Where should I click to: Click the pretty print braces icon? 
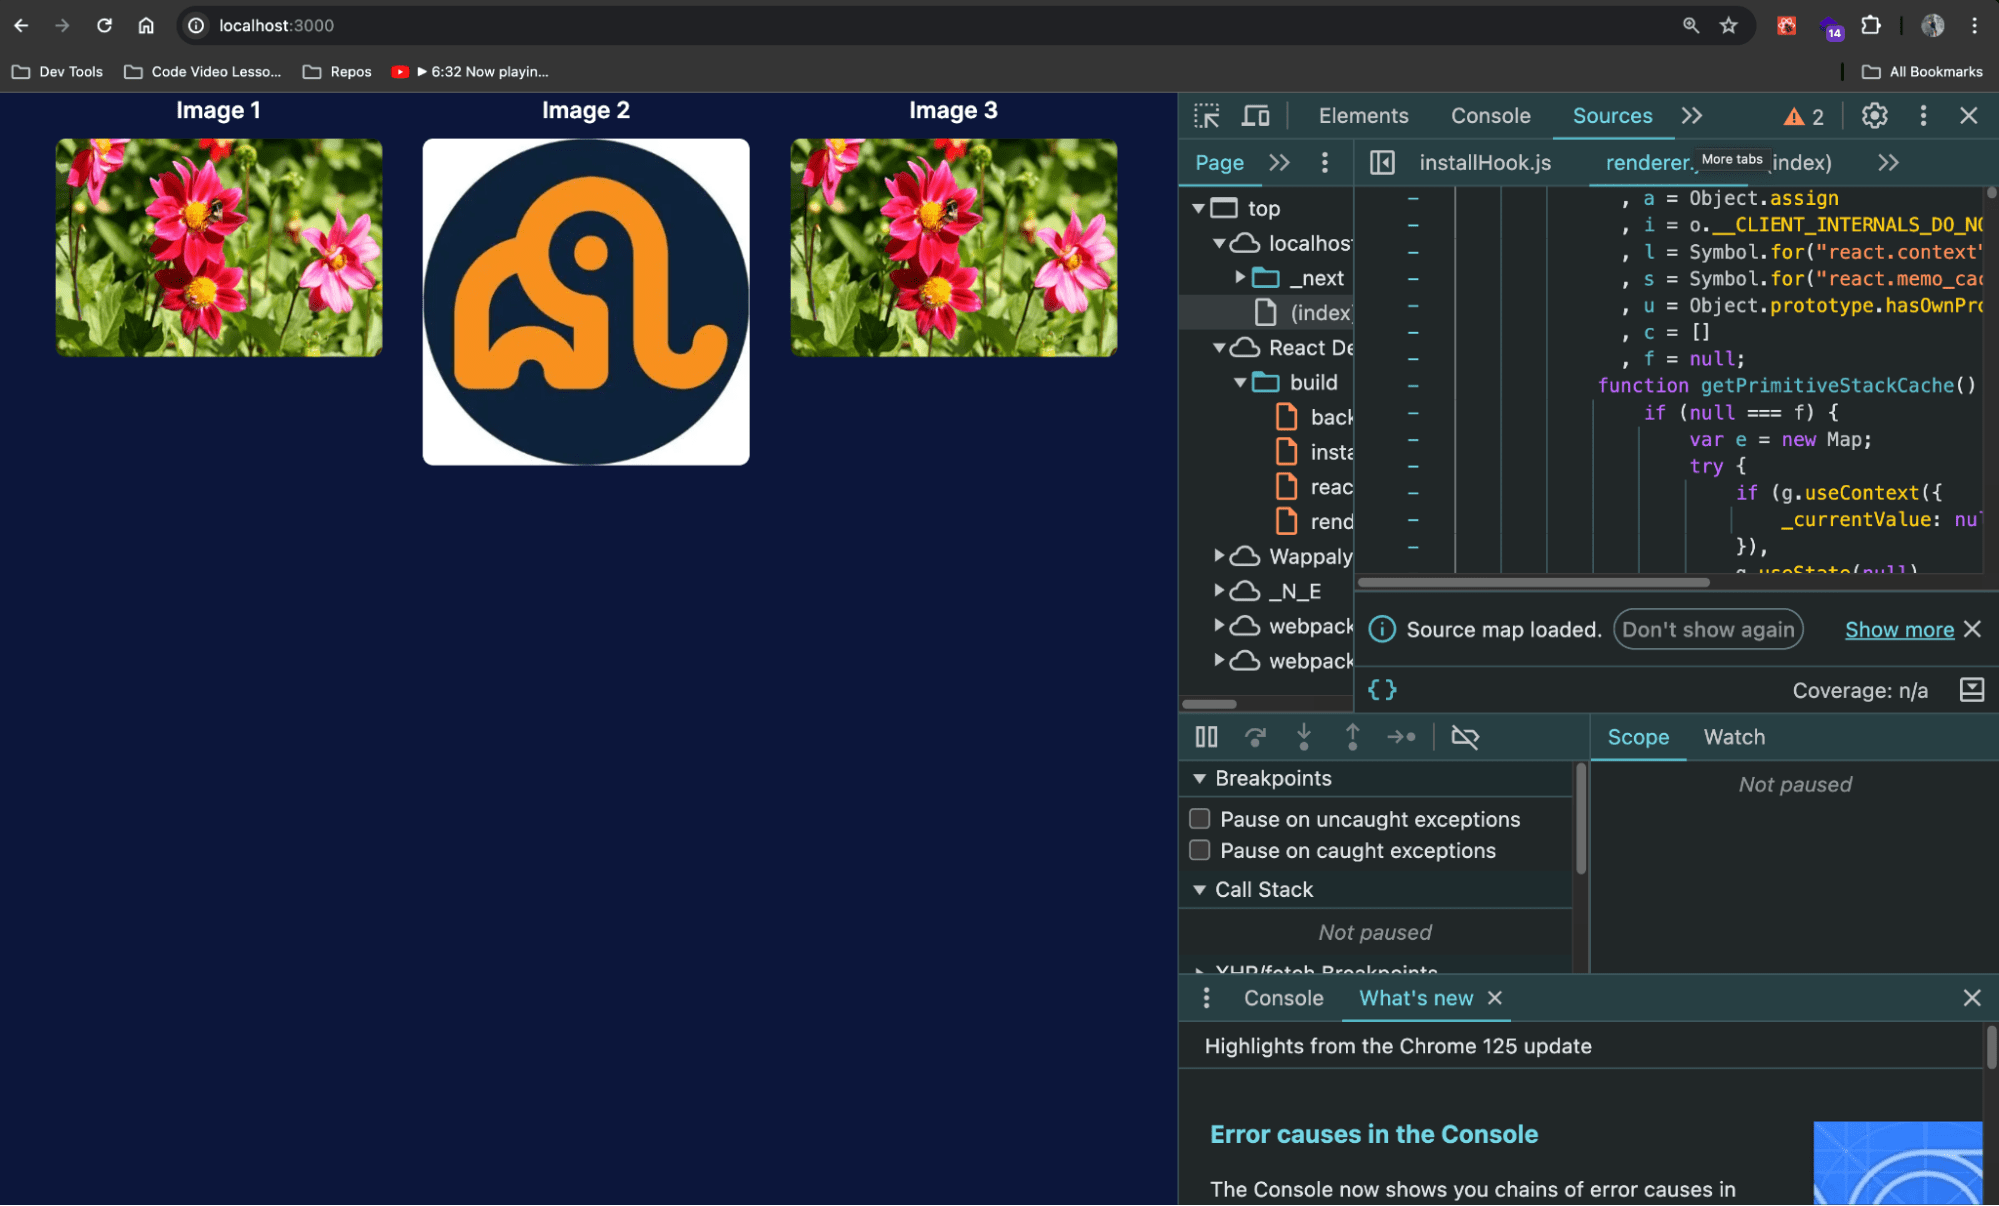coord(1382,690)
